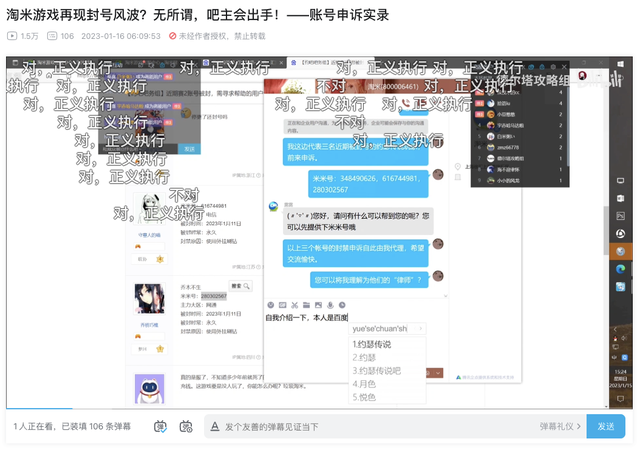In the video, click the ranking panel gear icon
Viewport: 640px width, 450px height.
coord(553,67)
